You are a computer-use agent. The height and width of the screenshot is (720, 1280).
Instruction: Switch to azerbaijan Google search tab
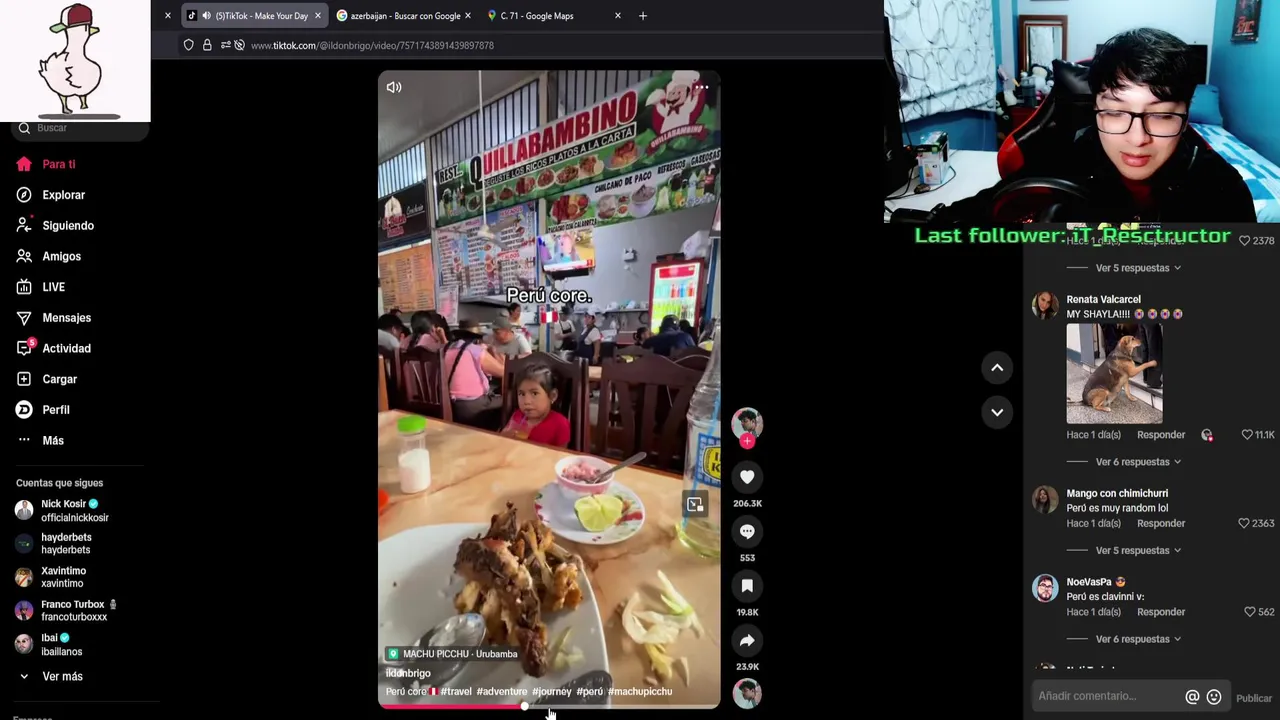click(404, 16)
